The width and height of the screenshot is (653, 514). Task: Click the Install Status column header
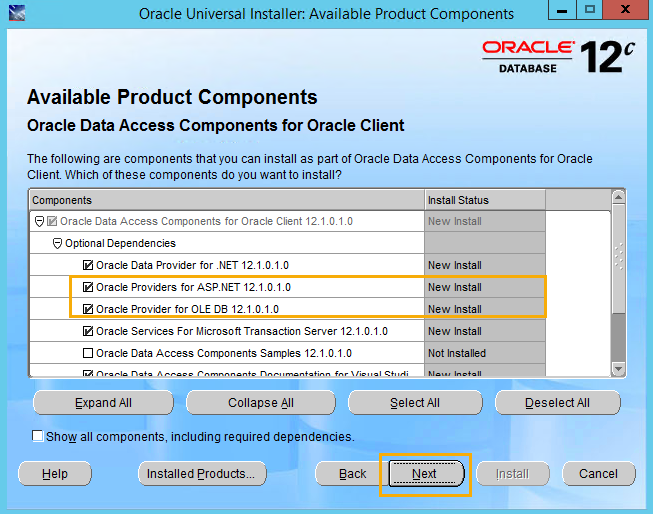[x=485, y=200]
